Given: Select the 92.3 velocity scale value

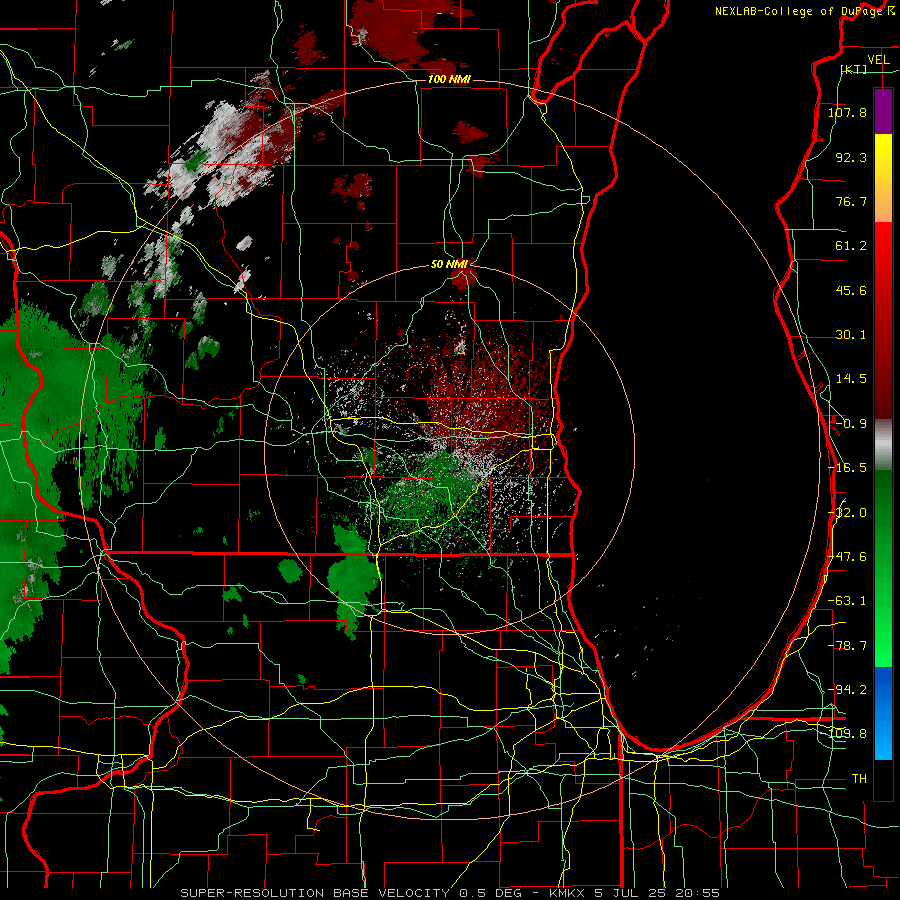Looking at the screenshot, I should click(851, 157).
